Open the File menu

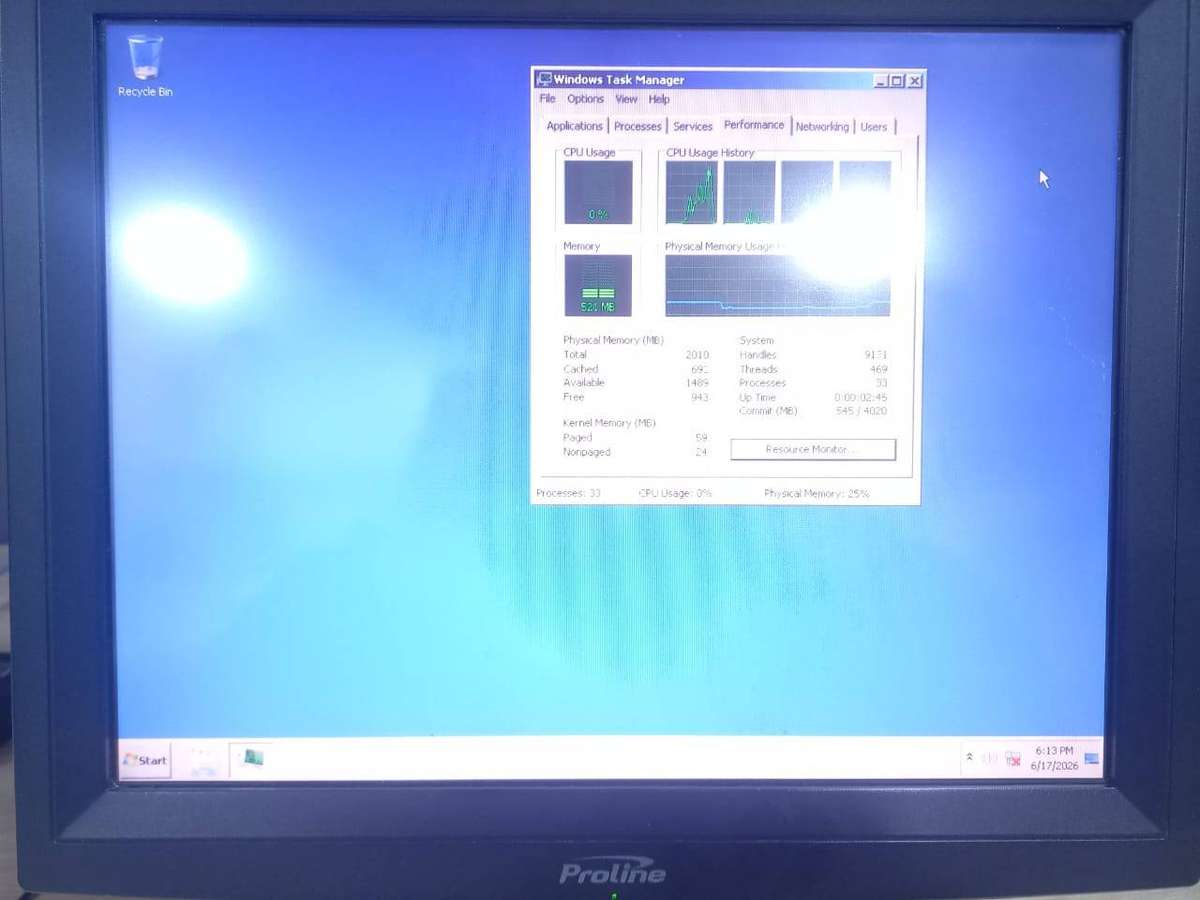point(548,99)
